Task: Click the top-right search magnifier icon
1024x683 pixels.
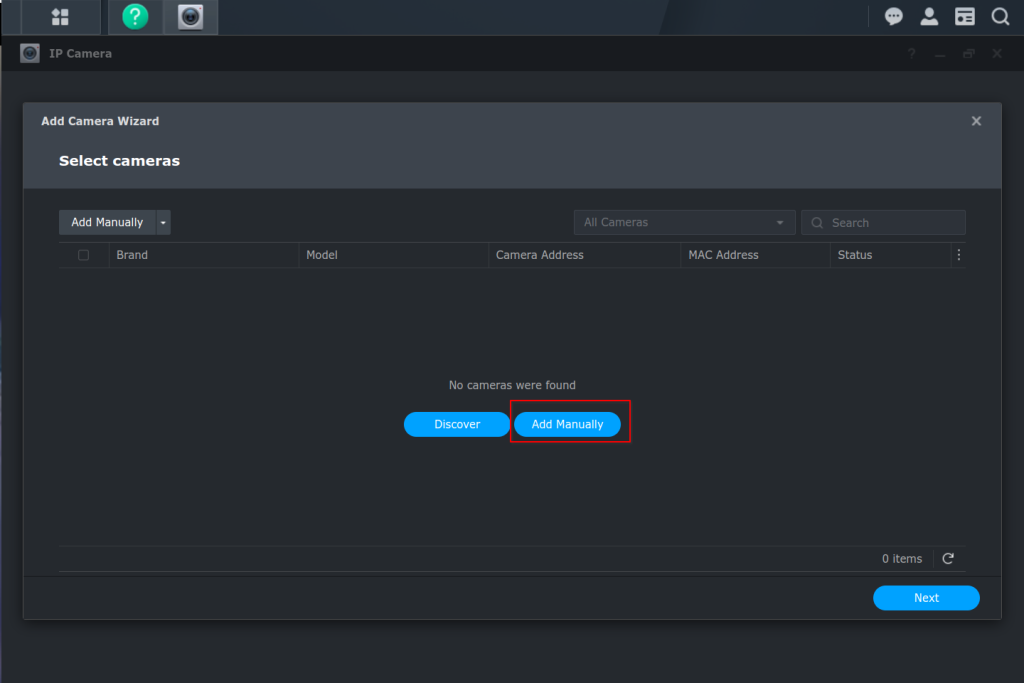Action: click(1000, 17)
